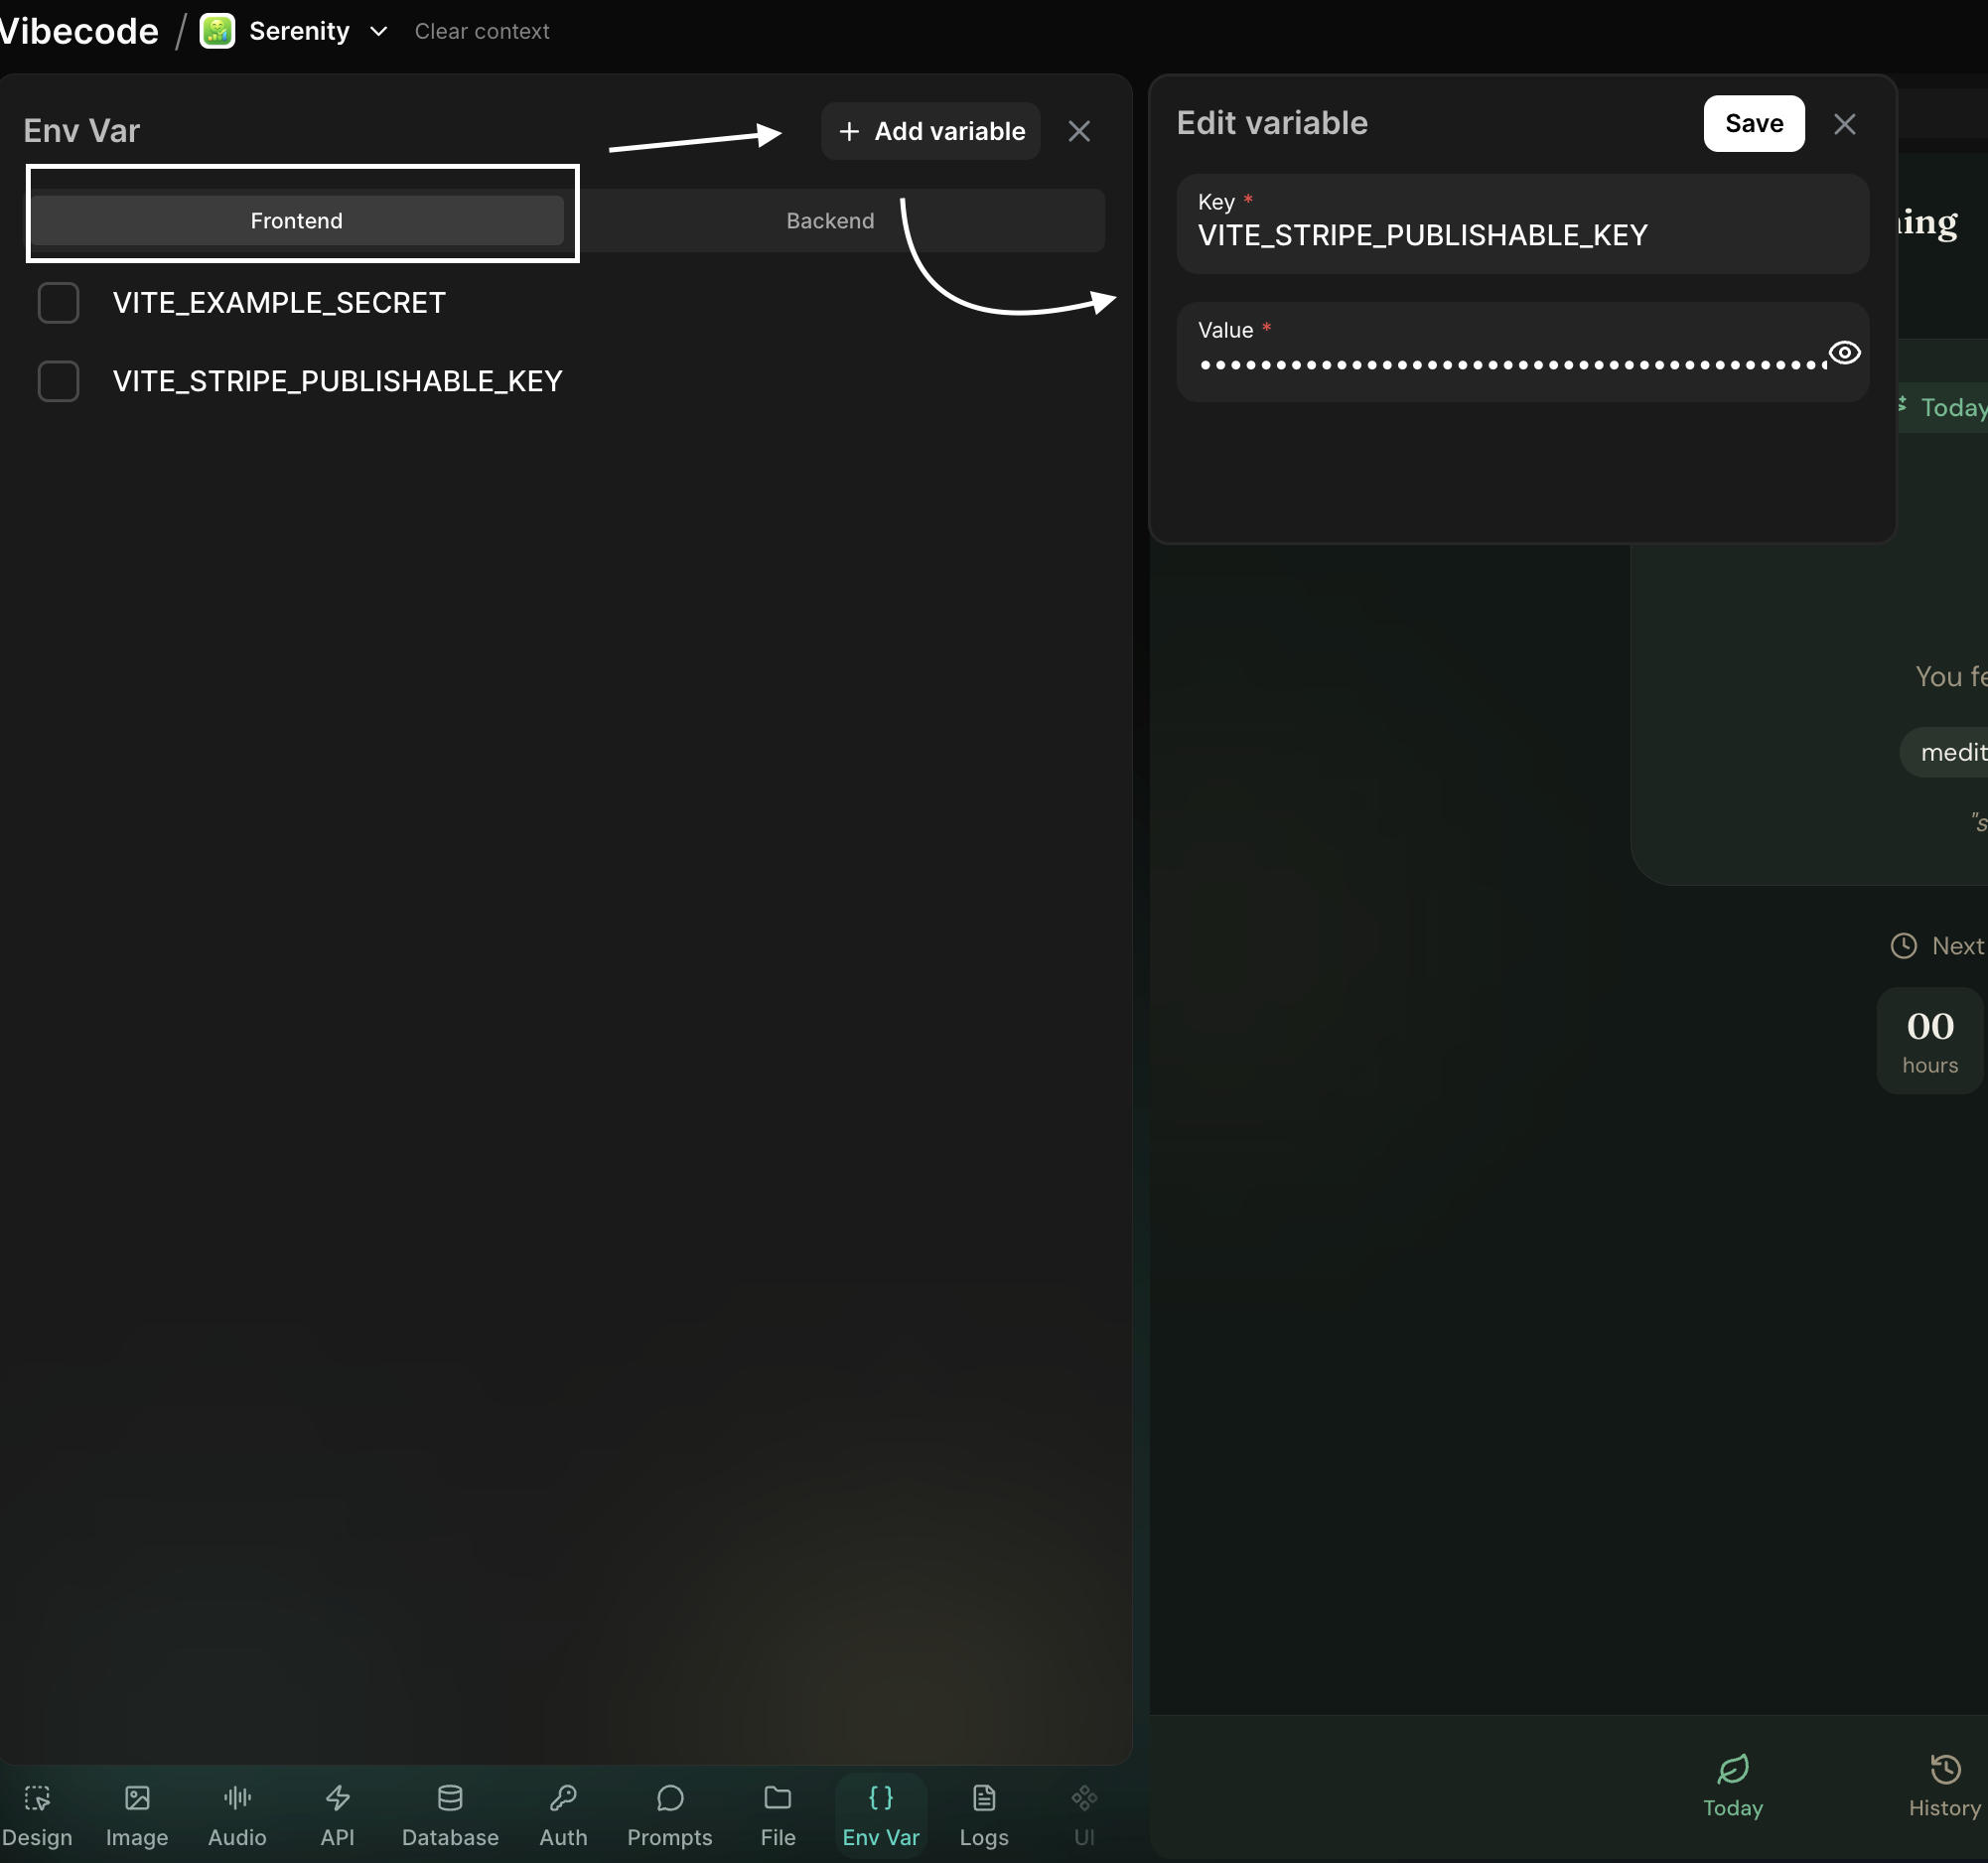Check the VITE_EXAMPLE_SECRET checkbox
Image resolution: width=1988 pixels, height=1863 pixels.
tap(58, 303)
